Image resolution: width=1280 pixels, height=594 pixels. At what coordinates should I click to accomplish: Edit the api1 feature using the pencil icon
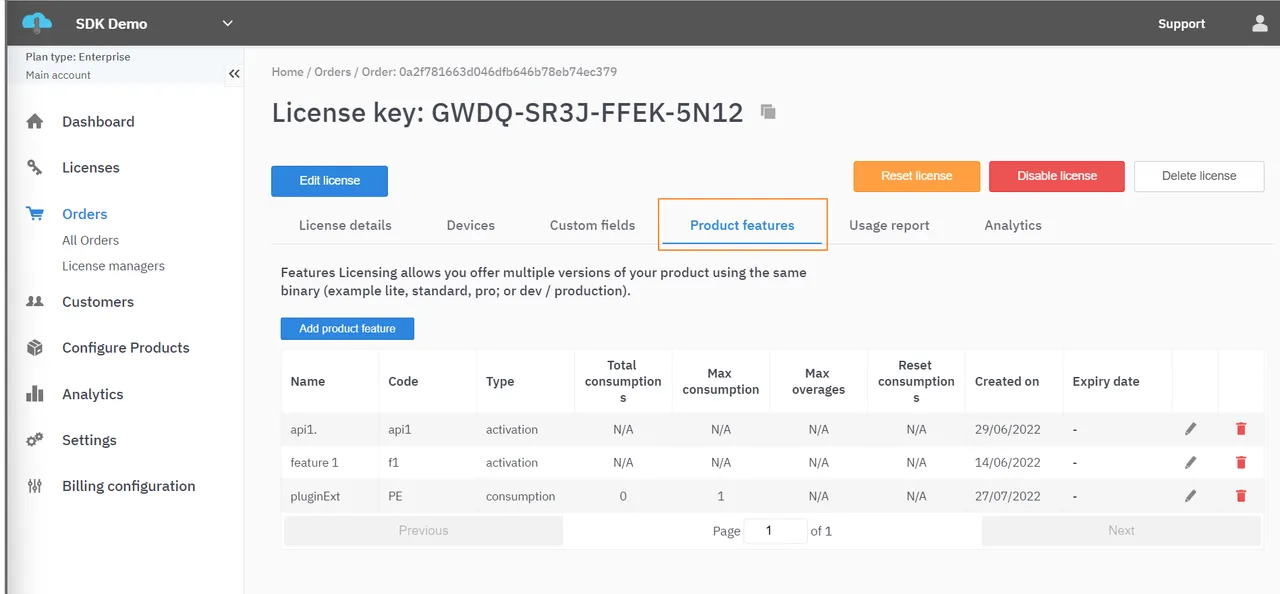1190,428
